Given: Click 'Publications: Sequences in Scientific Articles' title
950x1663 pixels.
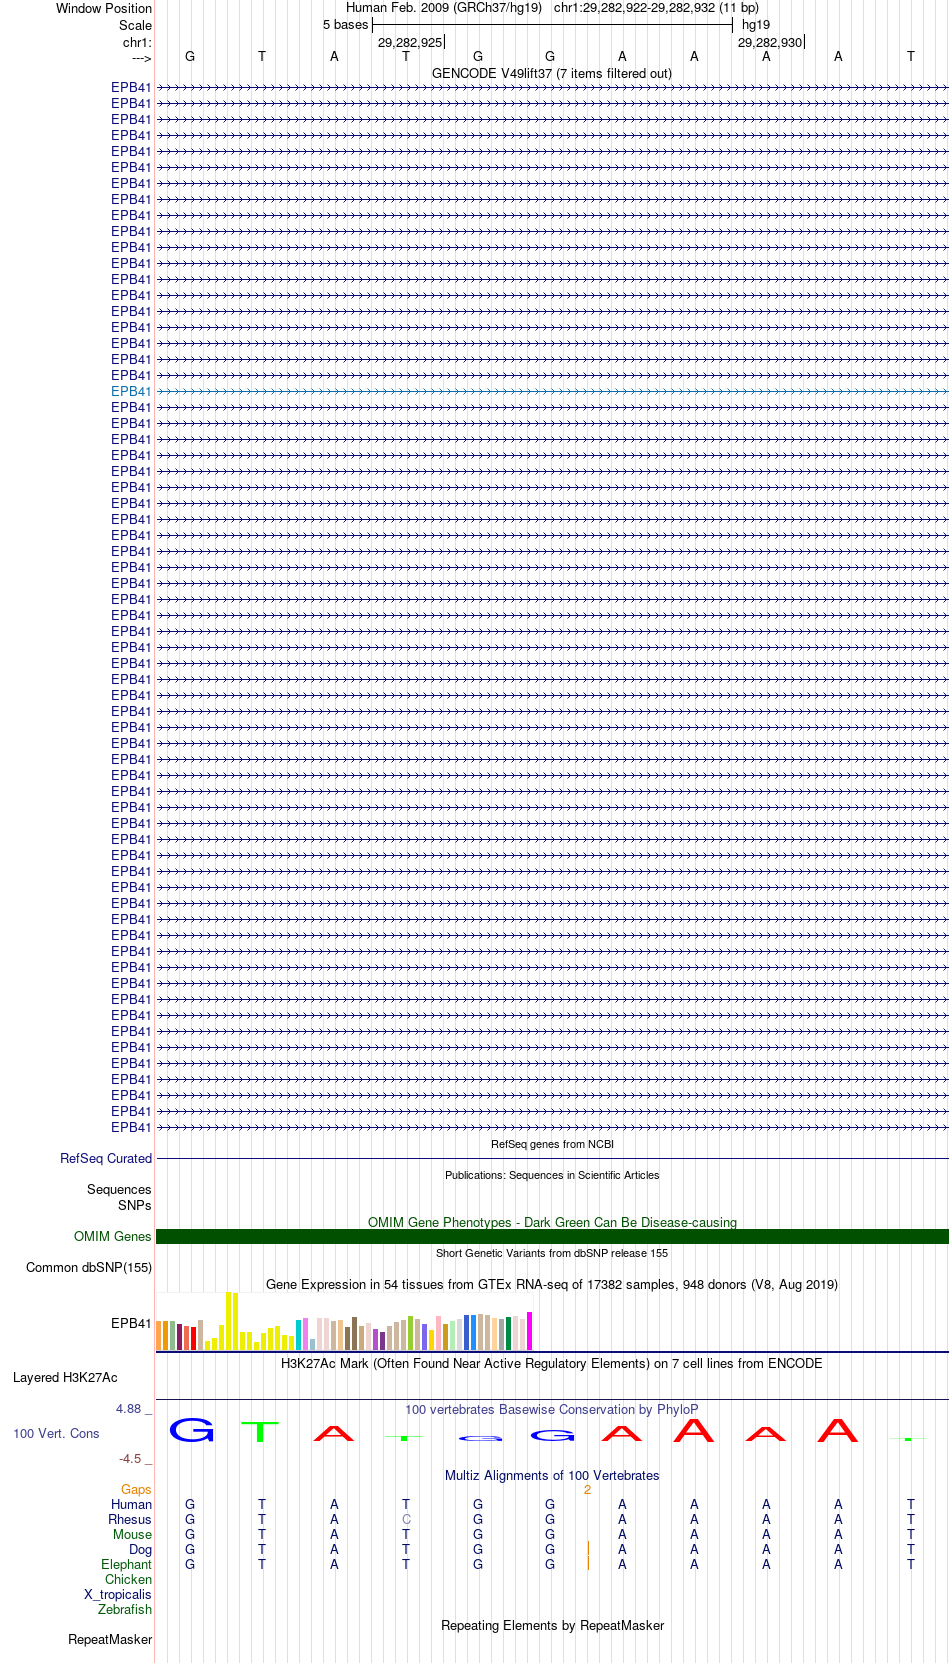Looking at the screenshot, I should coord(552,1175).
